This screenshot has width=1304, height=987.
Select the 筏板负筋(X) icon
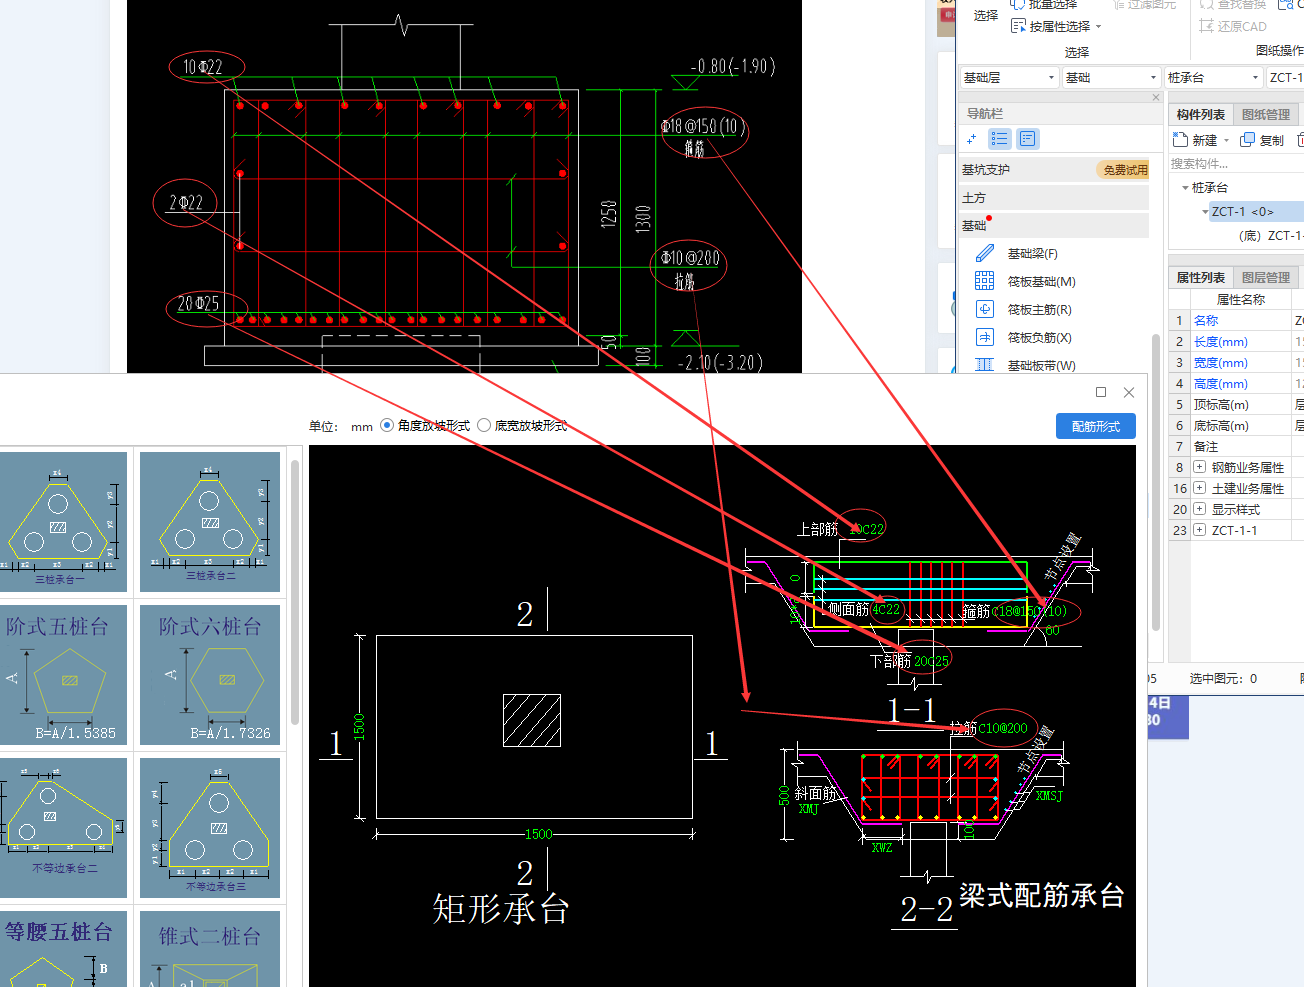point(985,337)
